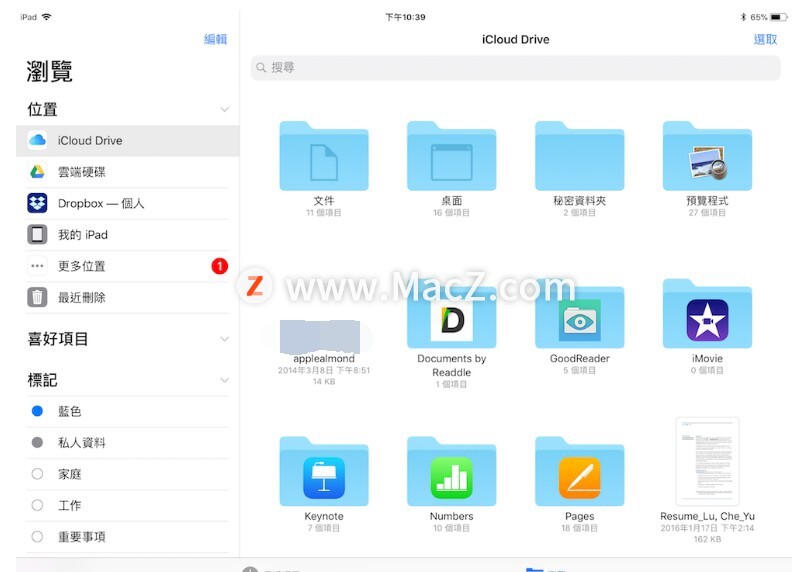
Task: Click the 最近刪除 trash icon
Action: coord(37,297)
